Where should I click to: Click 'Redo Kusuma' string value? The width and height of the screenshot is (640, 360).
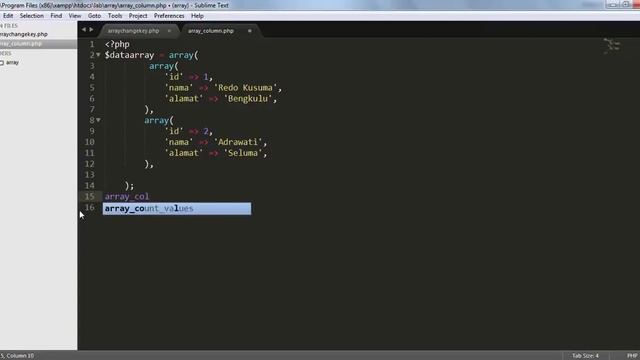point(245,88)
